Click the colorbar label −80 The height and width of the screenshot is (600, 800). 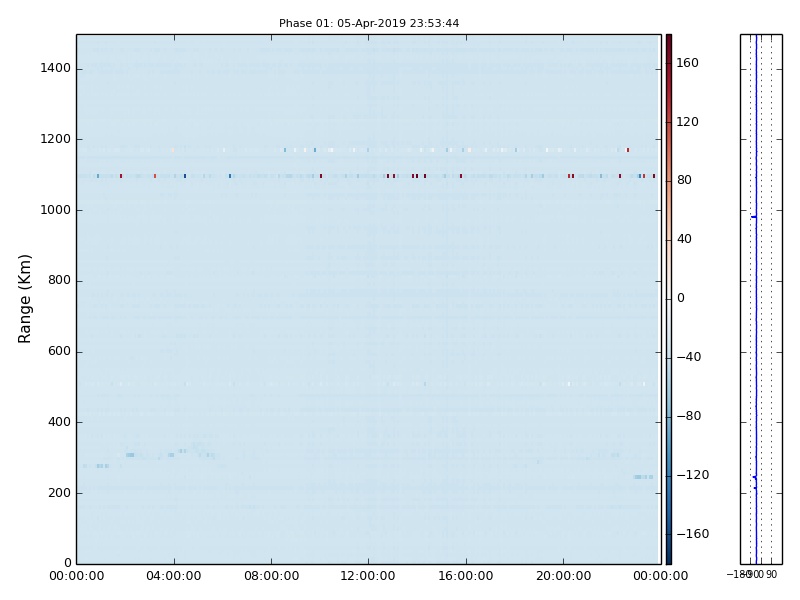689,416
